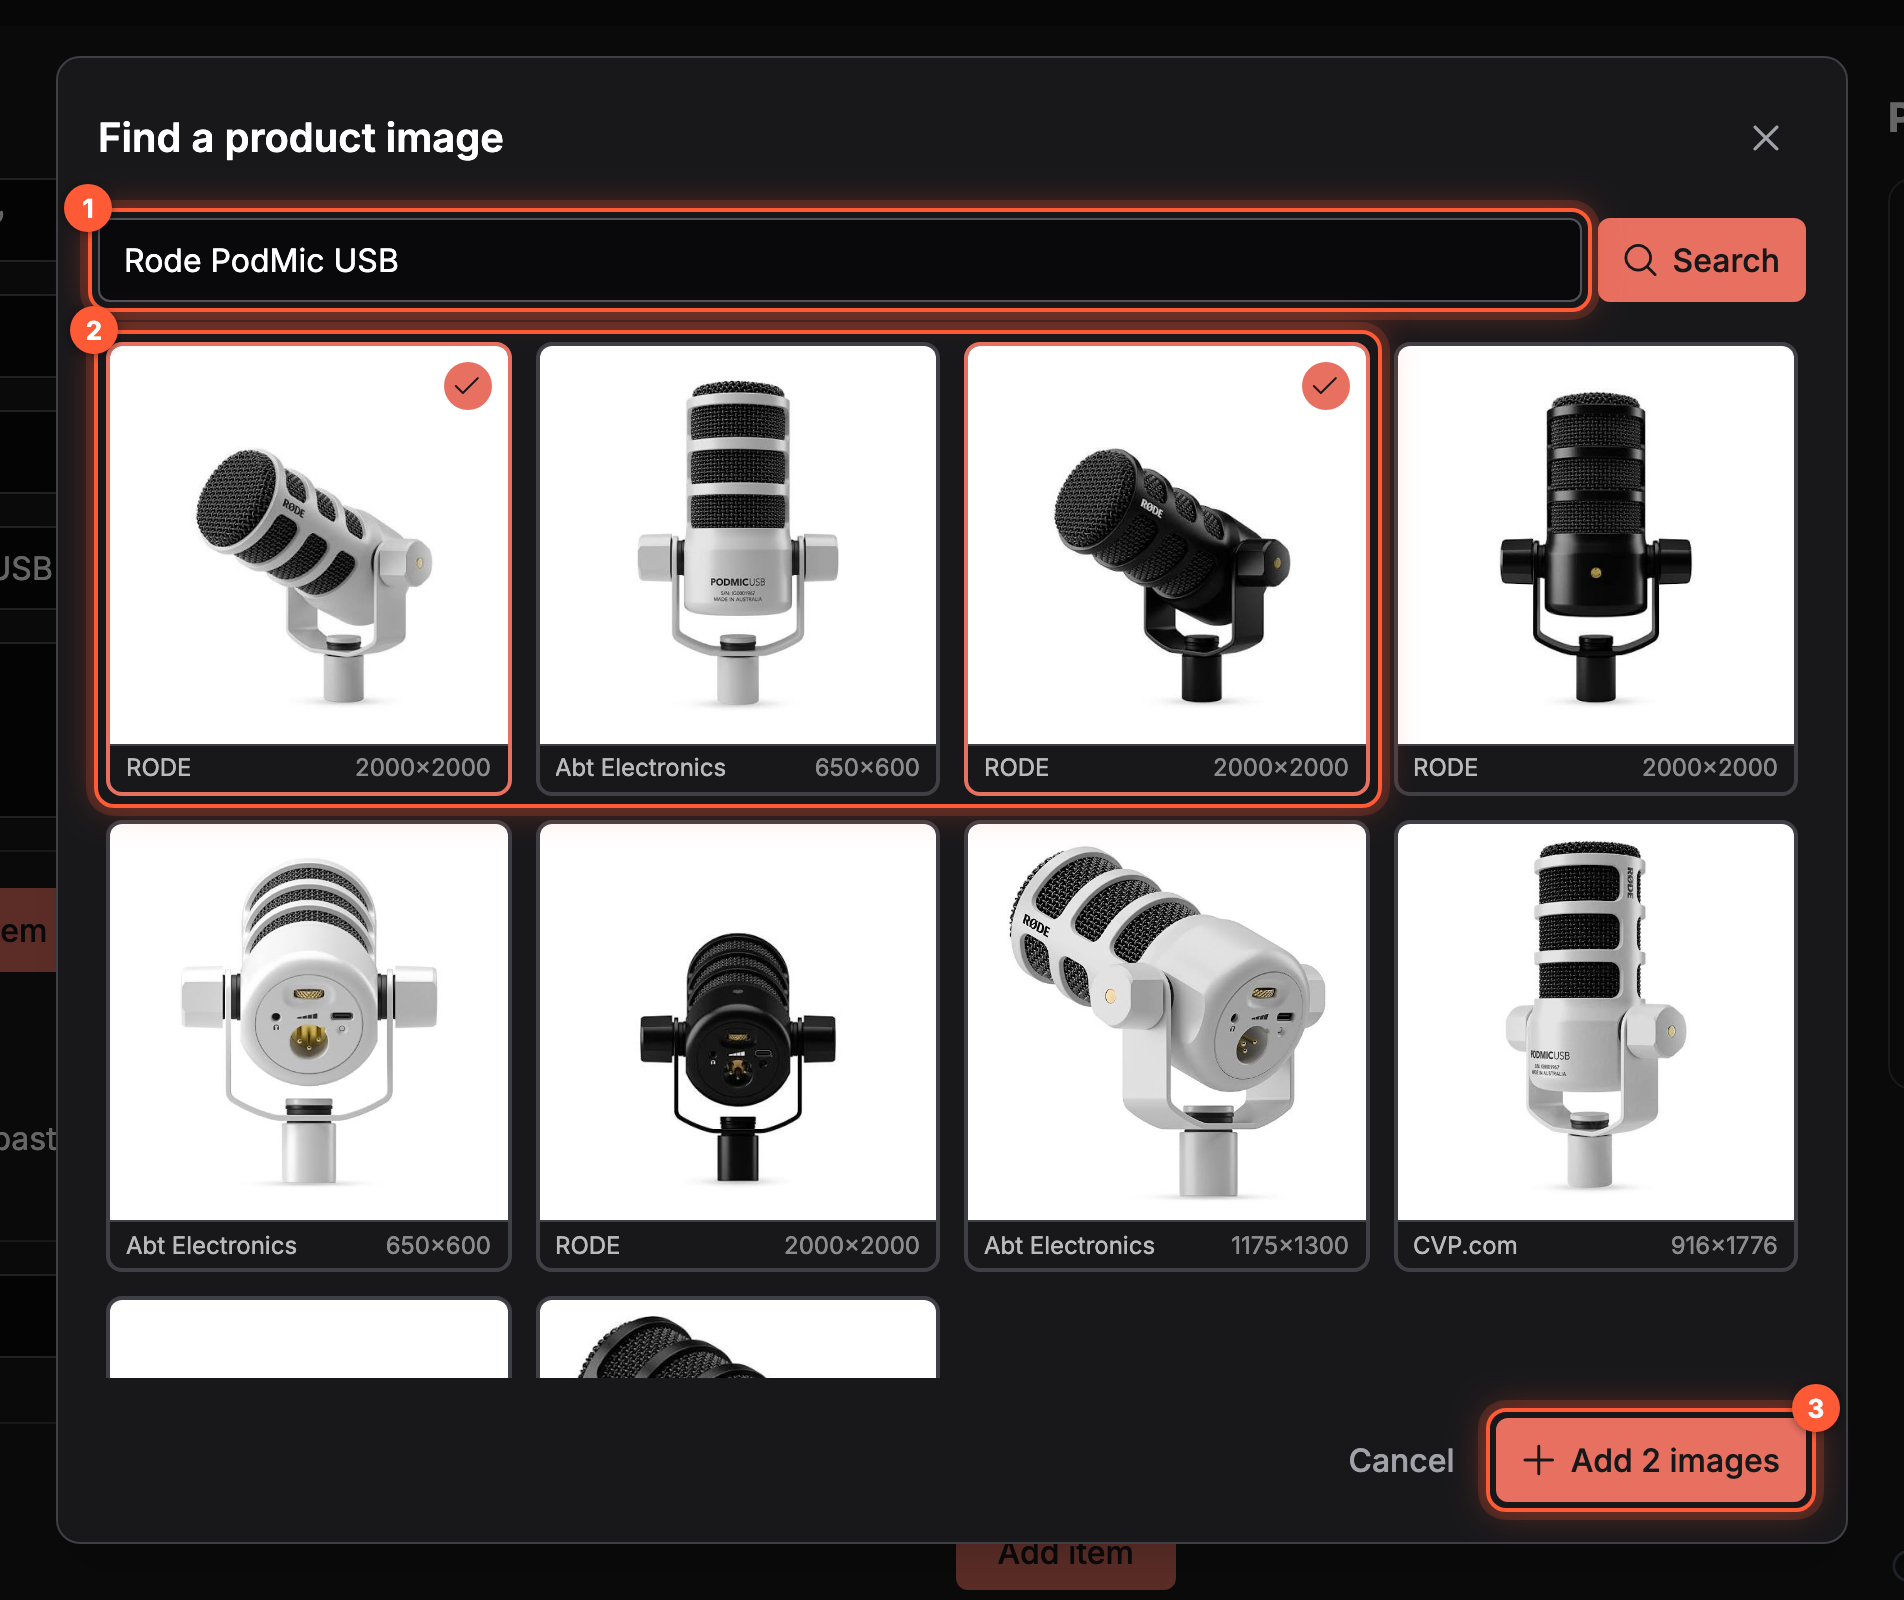1904x1600 pixels.
Task: Select the black upright RODE microphone front view
Action: coord(1595,569)
